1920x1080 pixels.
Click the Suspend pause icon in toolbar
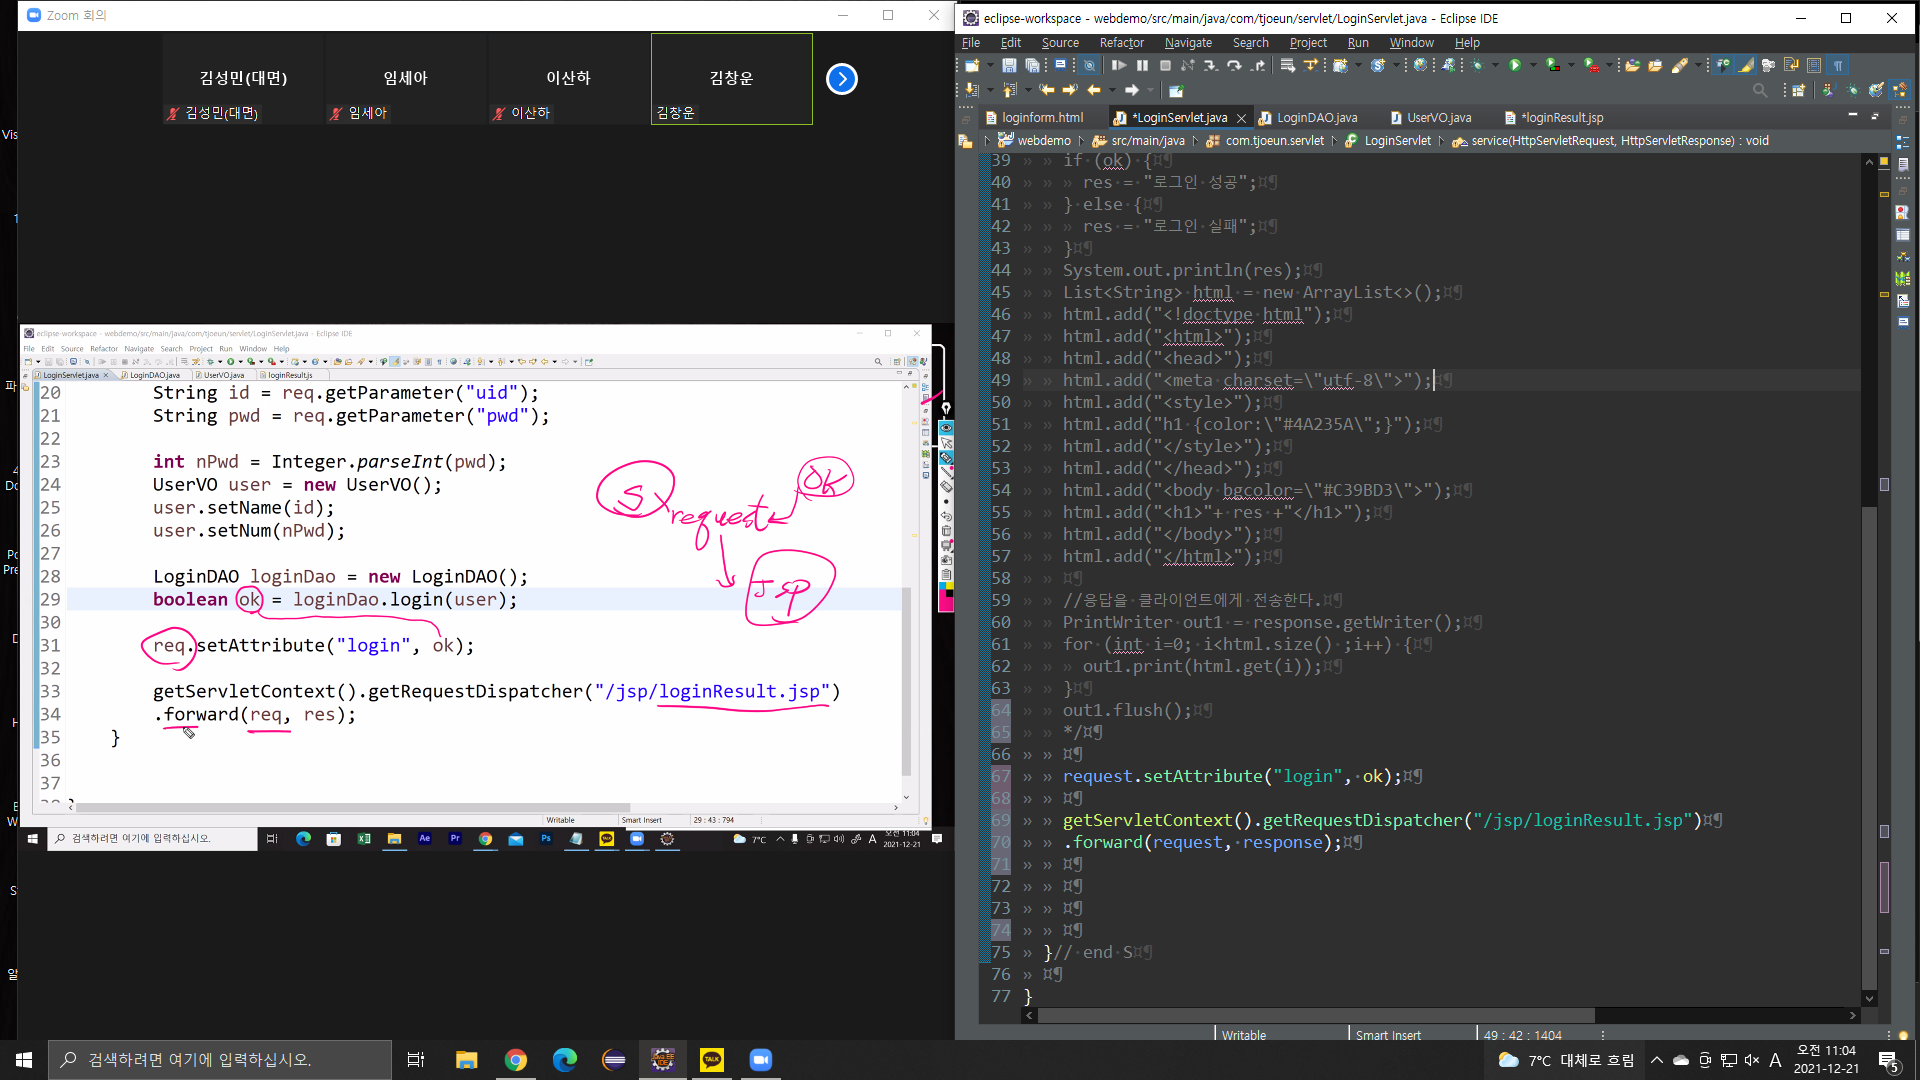(x=1142, y=65)
